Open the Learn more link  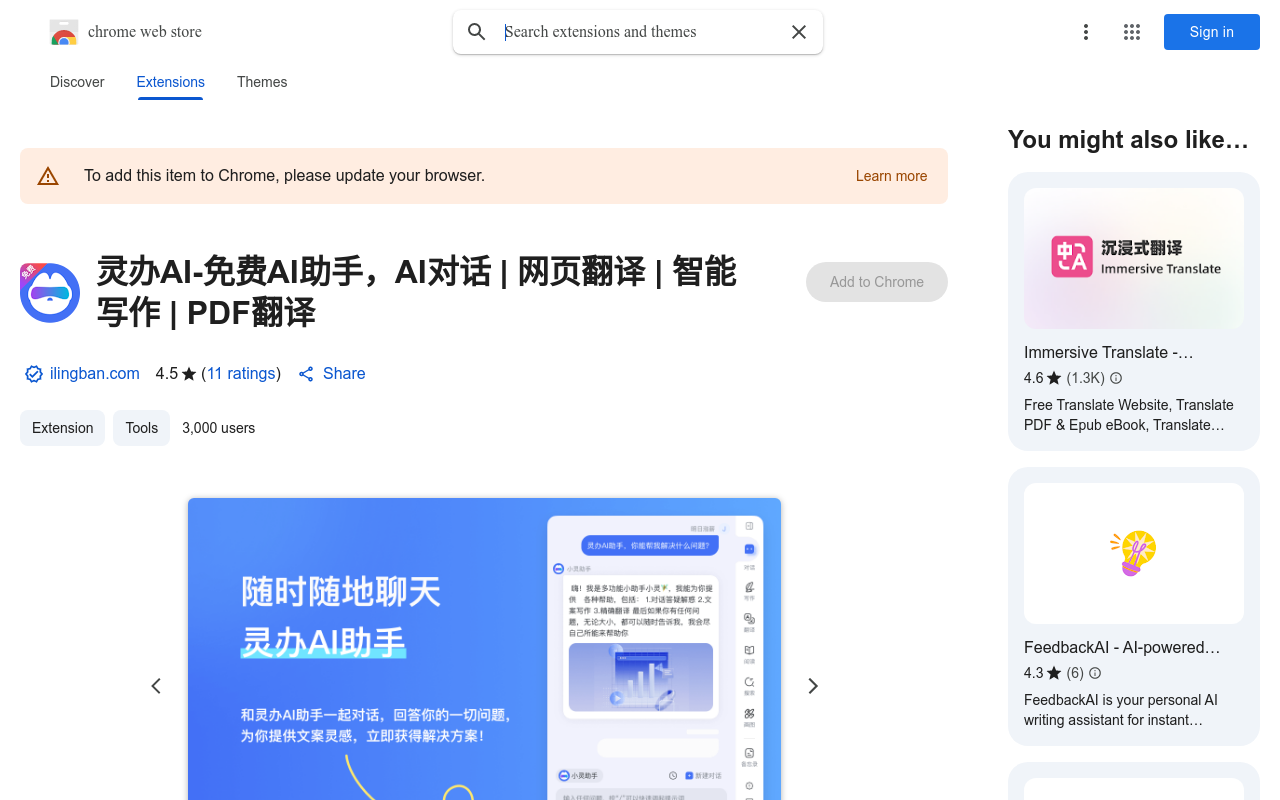[891, 176]
